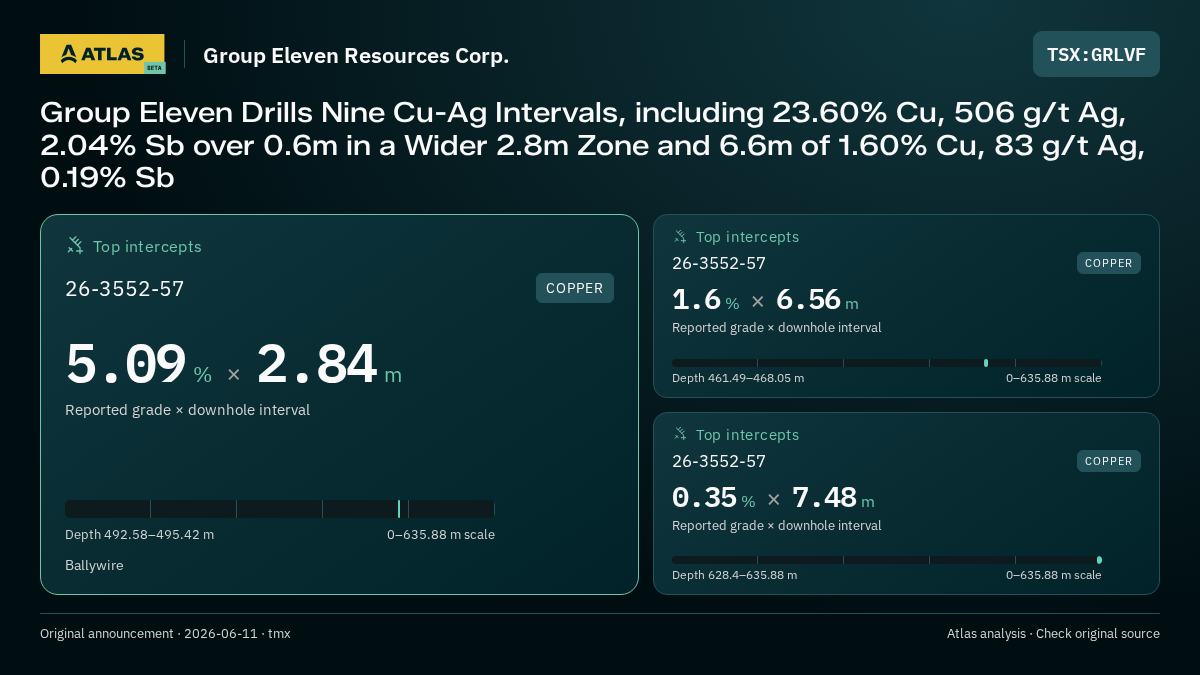Click the 5.09 % grade value
This screenshot has height=675, width=1200.
138,365
